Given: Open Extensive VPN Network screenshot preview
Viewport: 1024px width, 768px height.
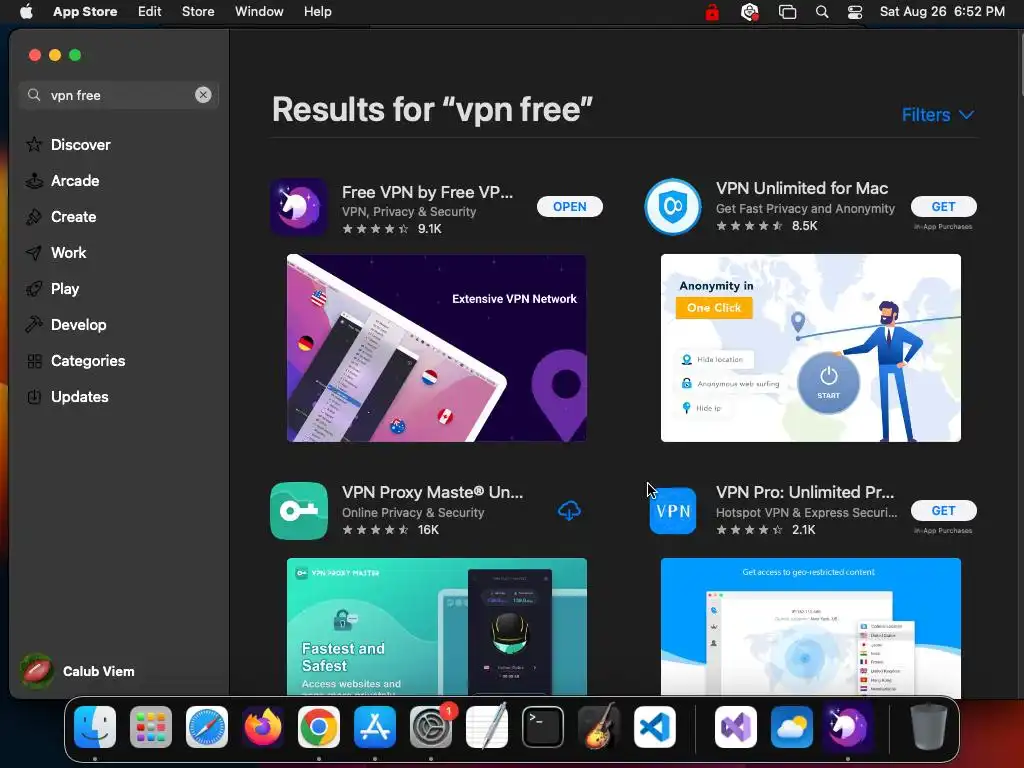Looking at the screenshot, I should [436, 347].
